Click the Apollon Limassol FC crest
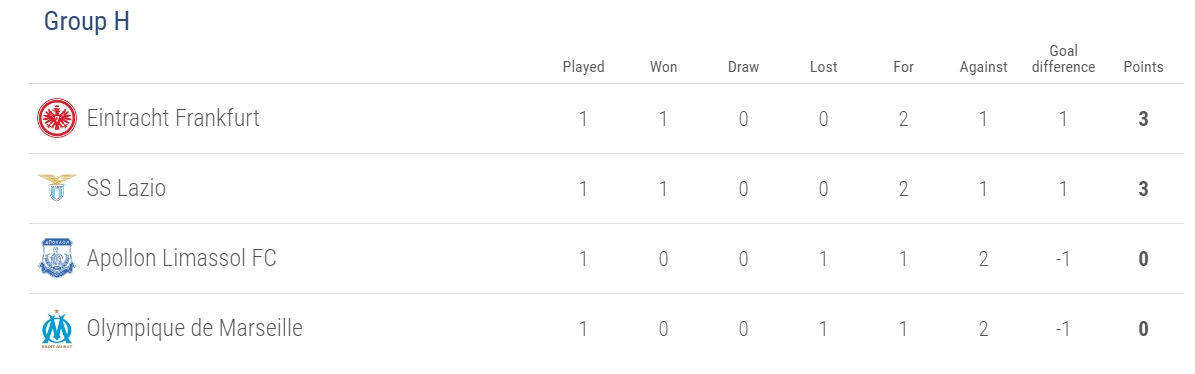This screenshot has height=374, width=1195. pos(57,258)
